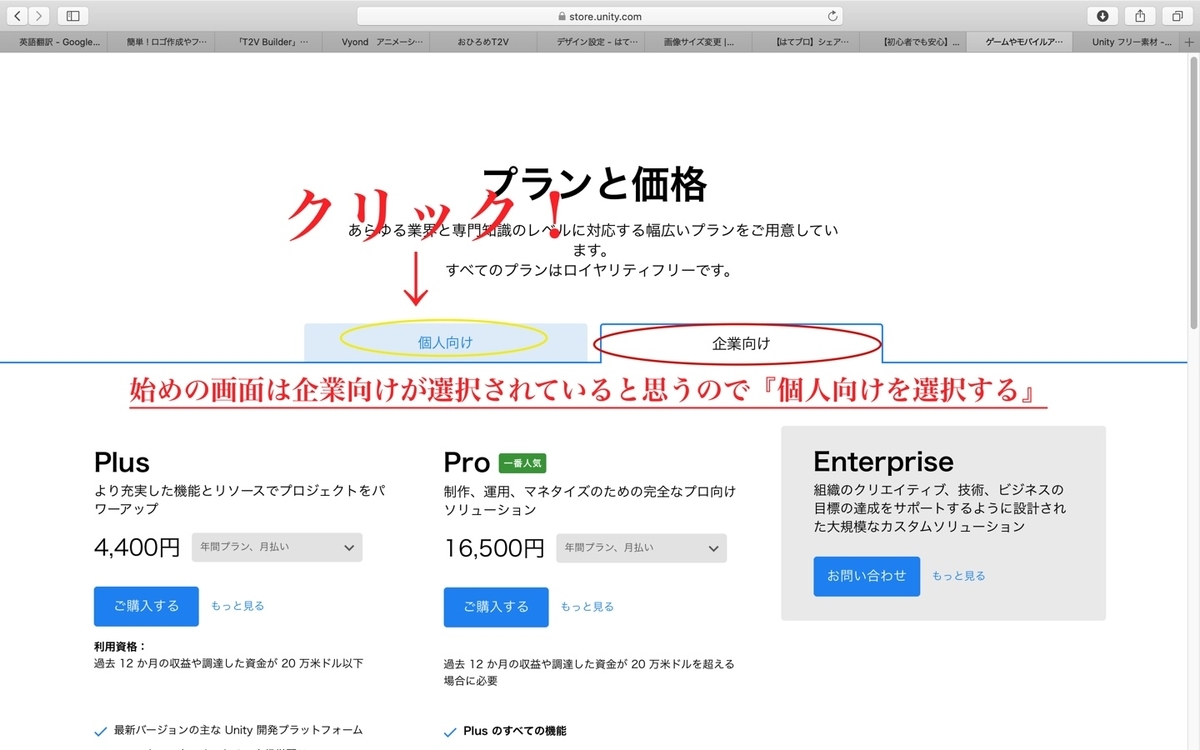Image resolution: width=1200 pixels, height=750 pixels.
Task: Click the 一番人気 badge beside Pro
Action: [522, 463]
